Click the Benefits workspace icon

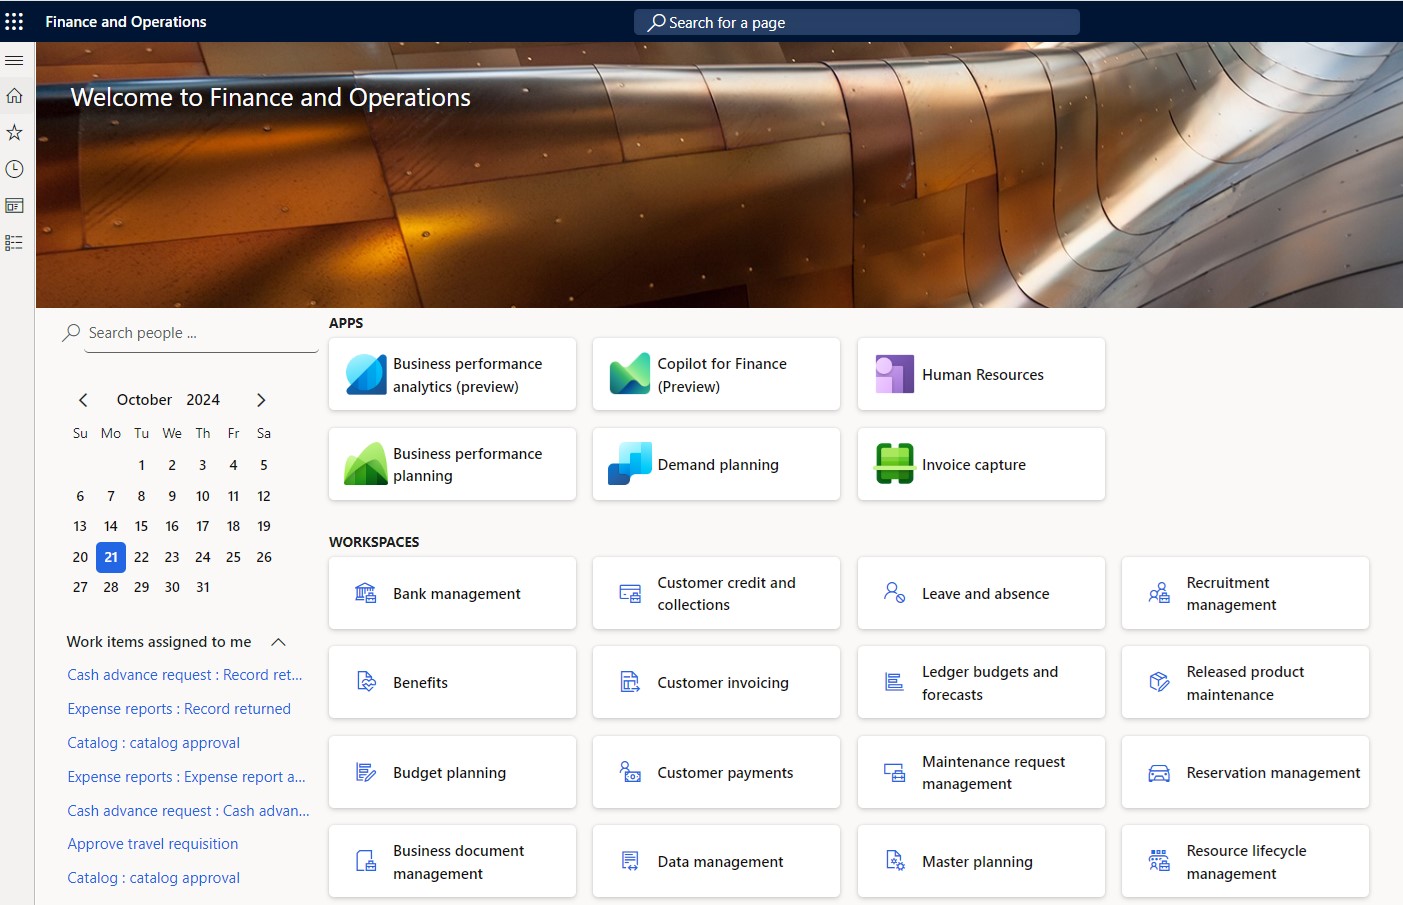[366, 682]
